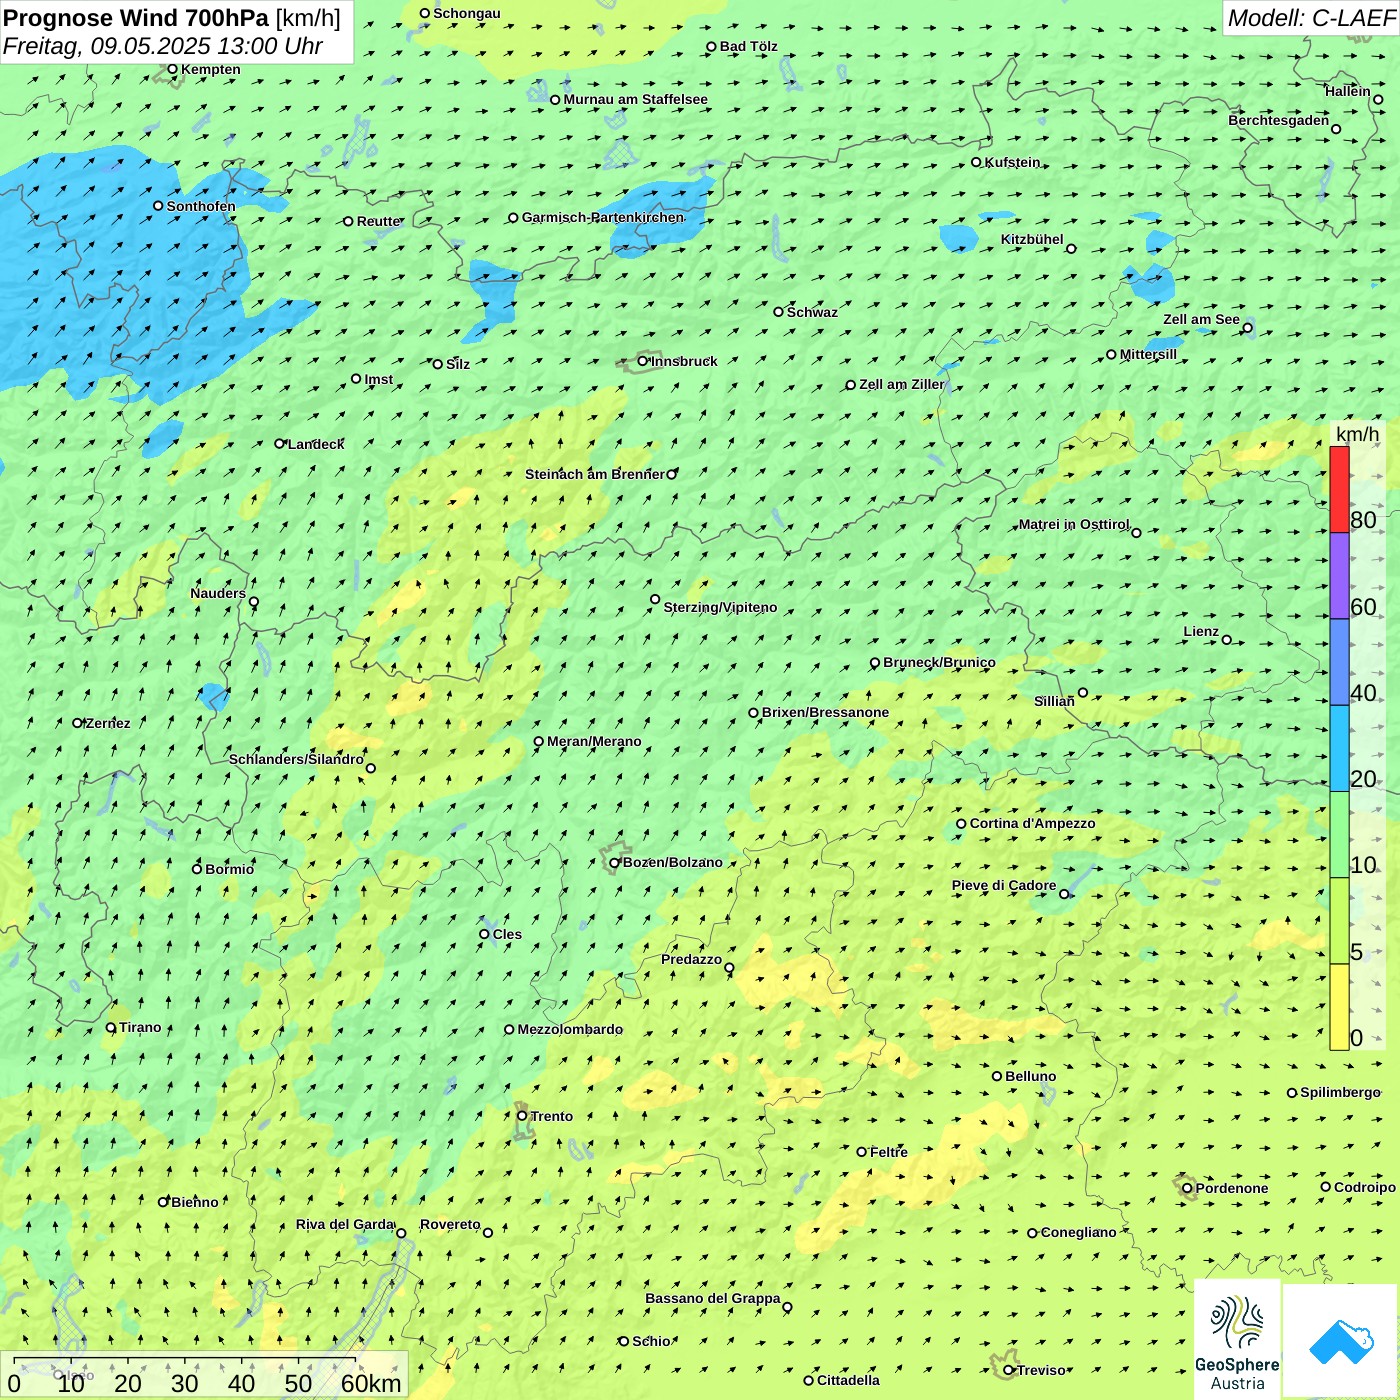Image resolution: width=1400 pixels, height=1400 pixels.
Task: Click the km/h legend unit label
Action: click(1358, 434)
